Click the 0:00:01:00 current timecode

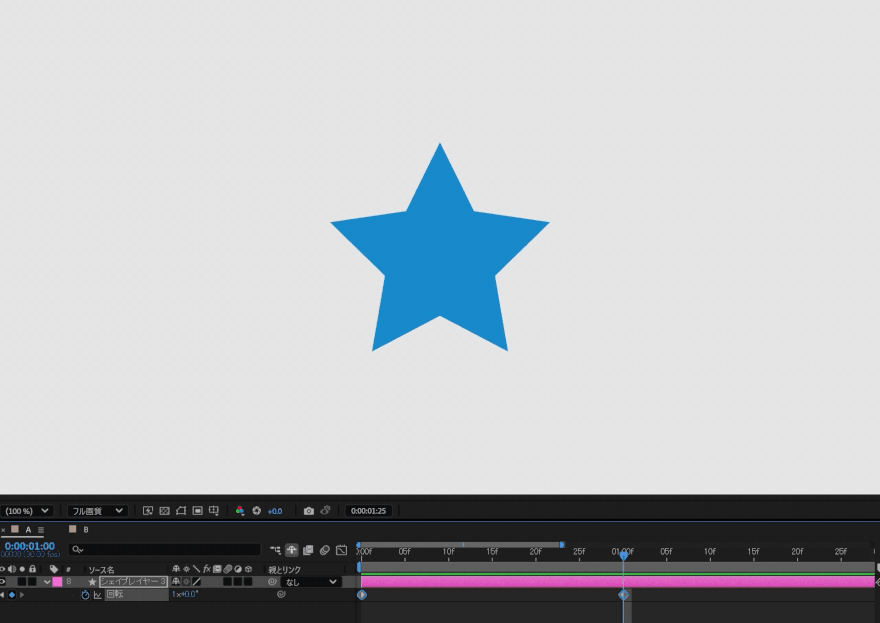point(30,546)
